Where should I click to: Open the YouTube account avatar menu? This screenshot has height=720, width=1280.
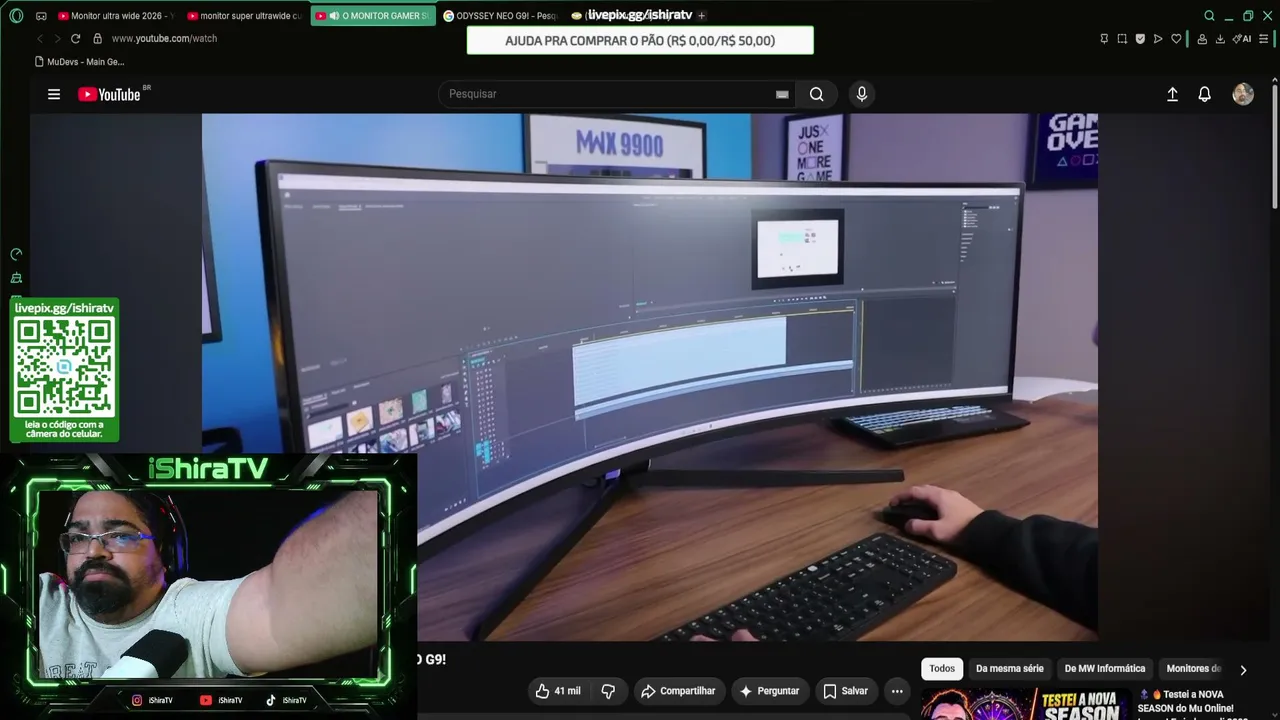click(1243, 94)
